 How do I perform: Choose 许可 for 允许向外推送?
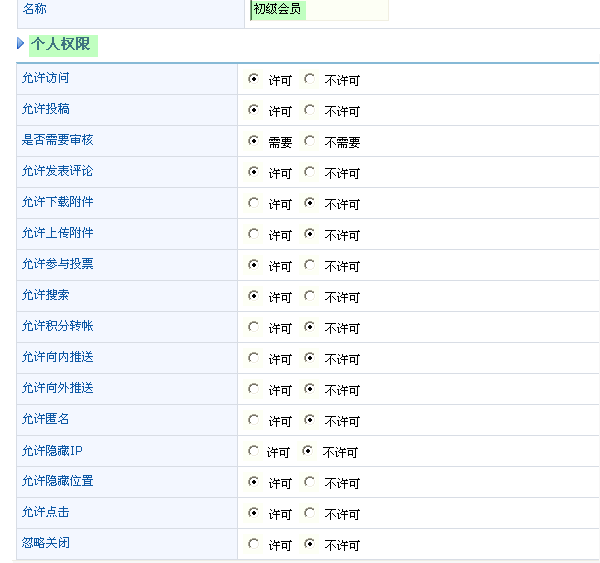pos(254,389)
